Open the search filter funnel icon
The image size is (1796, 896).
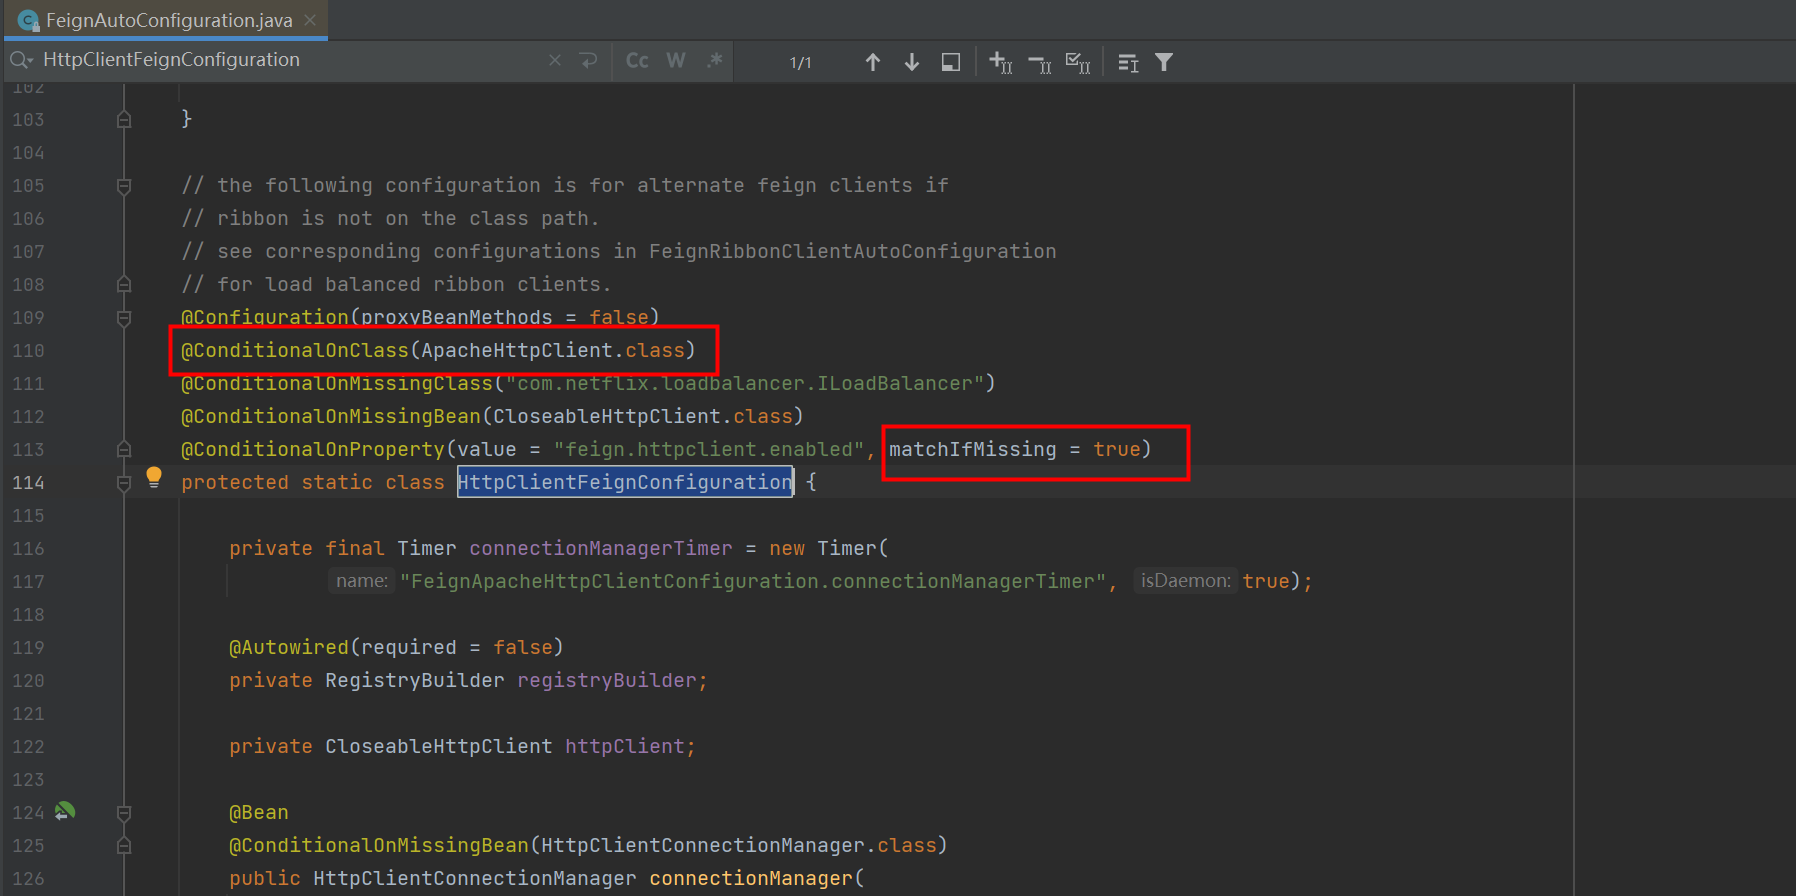[x=1164, y=62]
